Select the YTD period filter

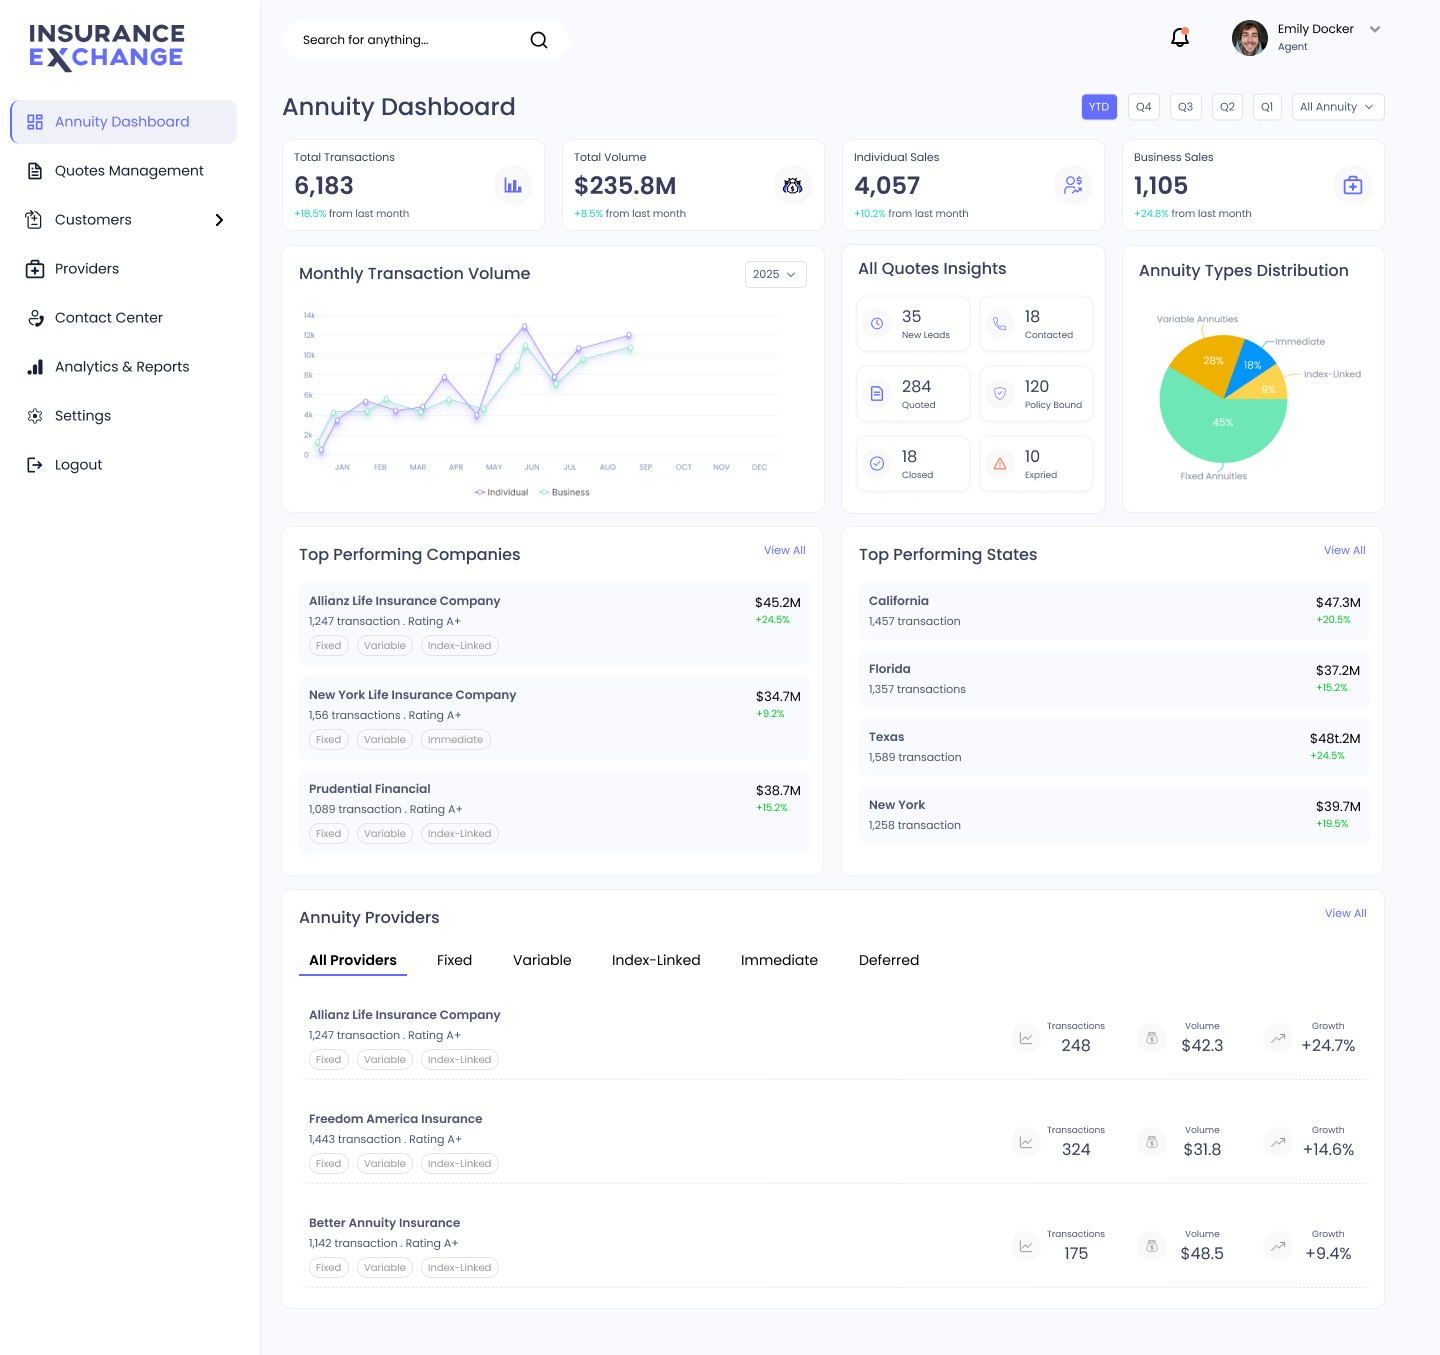(x=1099, y=107)
